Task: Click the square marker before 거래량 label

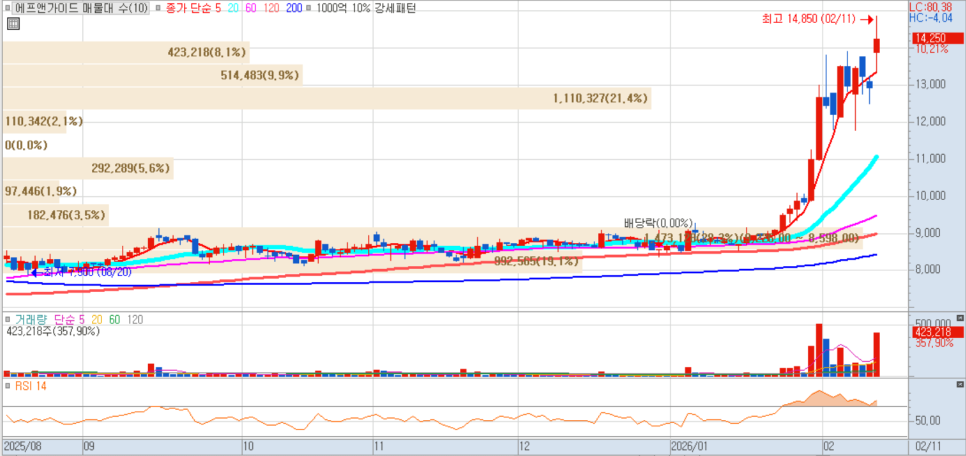Action: (9, 320)
